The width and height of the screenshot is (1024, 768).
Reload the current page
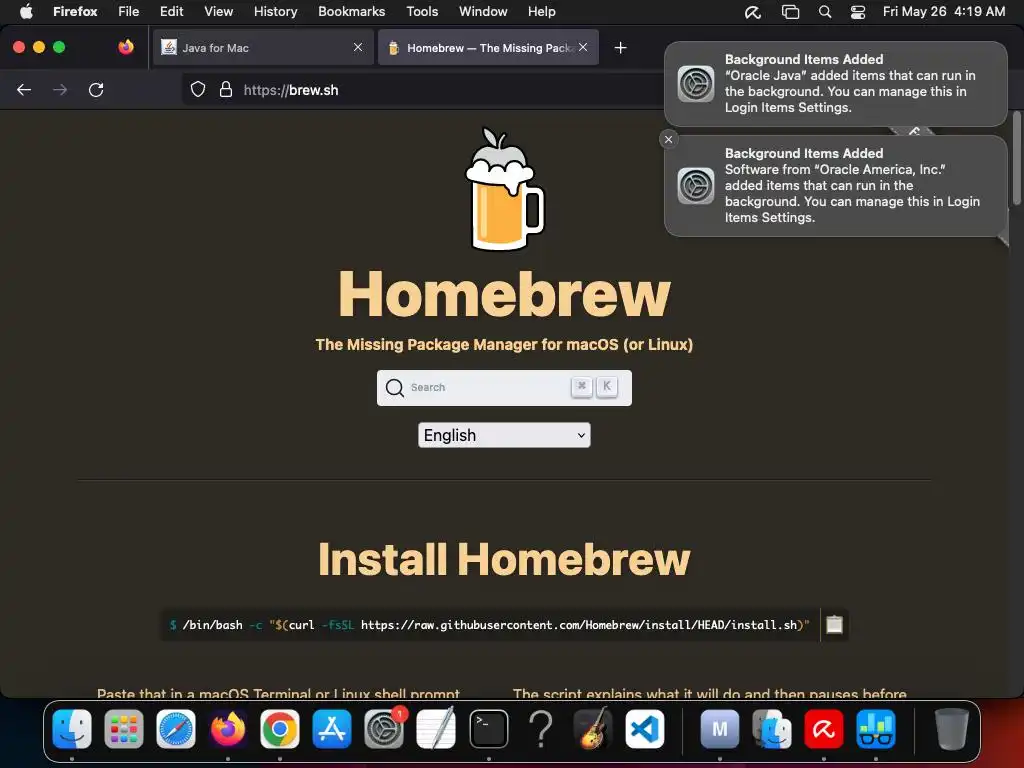(96, 90)
